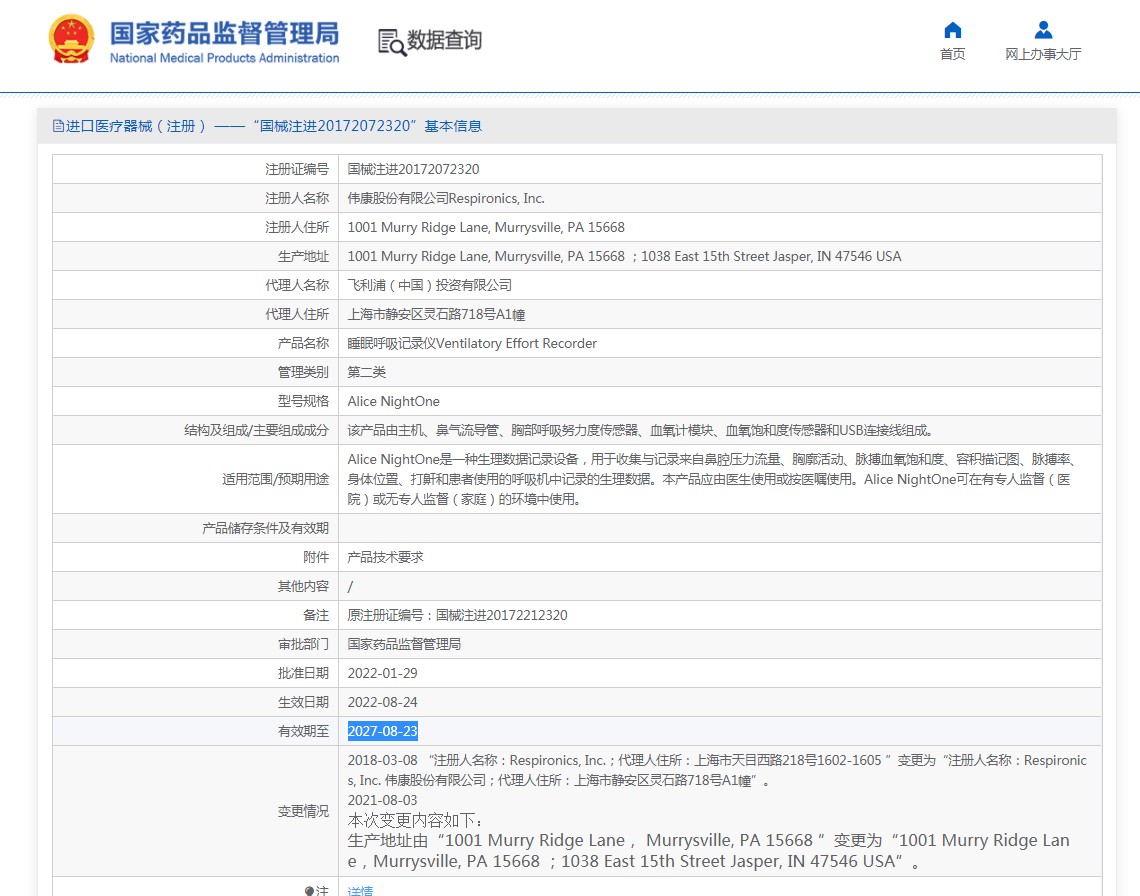Image resolution: width=1140 pixels, height=896 pixels.
Task: Click the 管理类别 row label
Action: (x=303, y=372)
